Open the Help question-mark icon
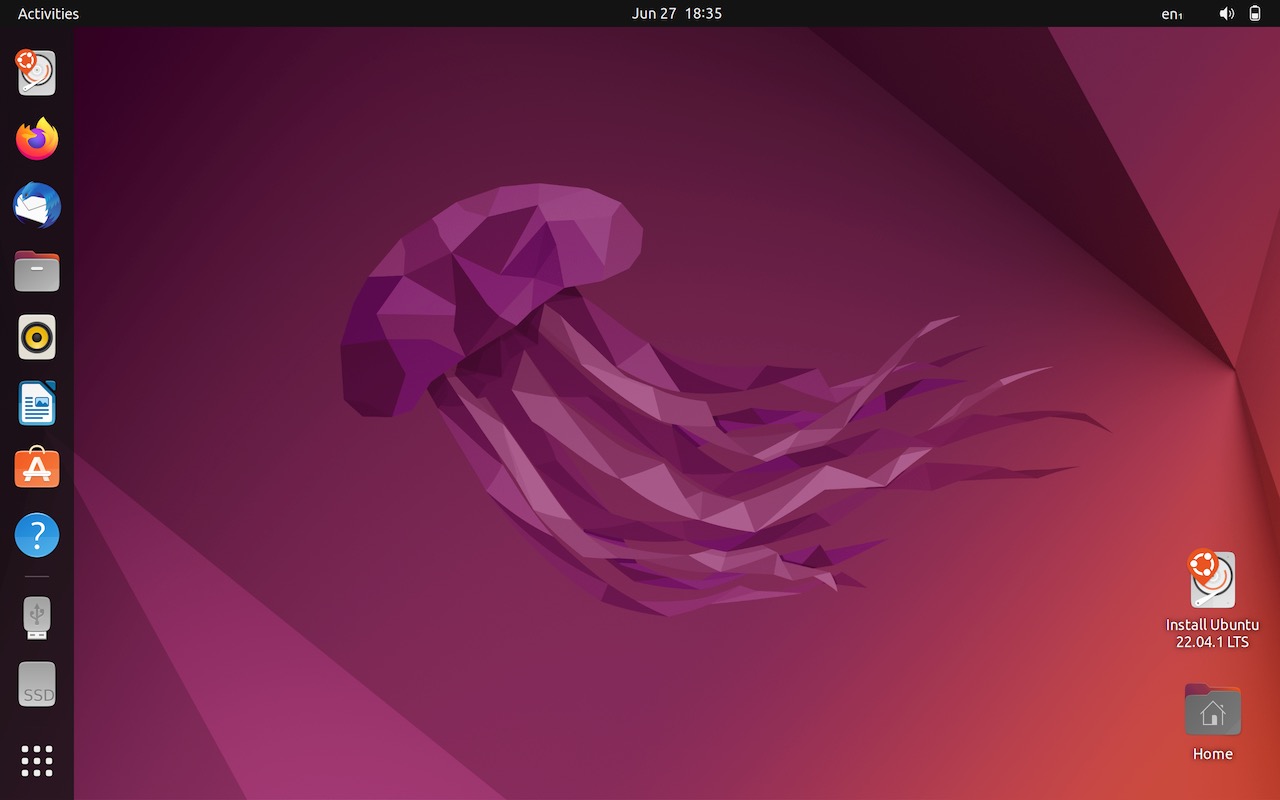The height and width of the screenshot is (800, 1280). pyautogui.click(x=37, y=535)
